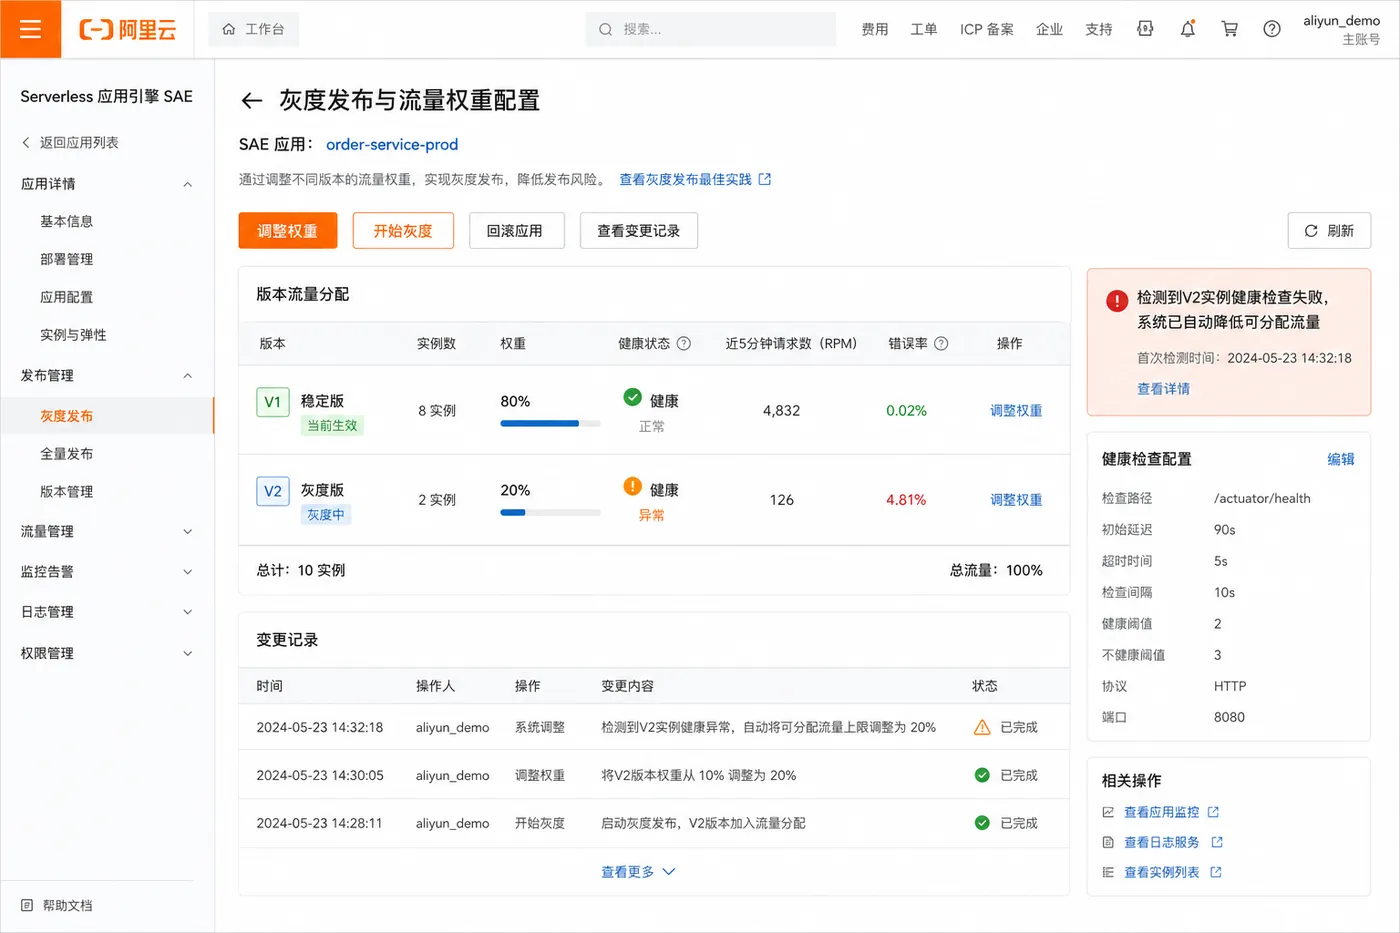Open ICP 备案 in the top navigation

pyautogui.click(x=987, y=29)
